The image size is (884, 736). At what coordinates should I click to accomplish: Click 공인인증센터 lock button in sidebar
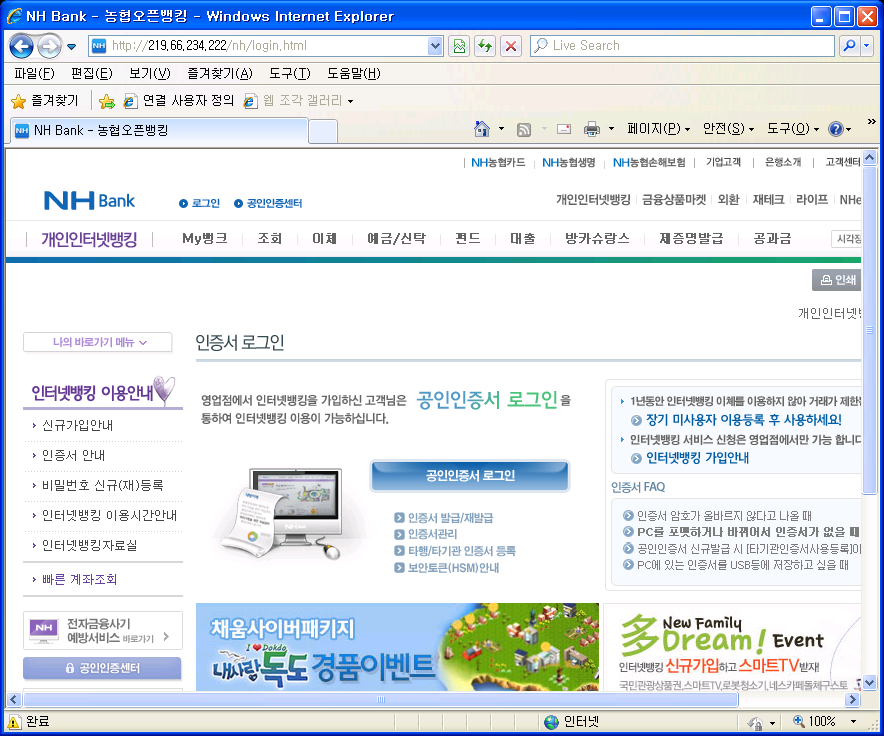[102, 668]
